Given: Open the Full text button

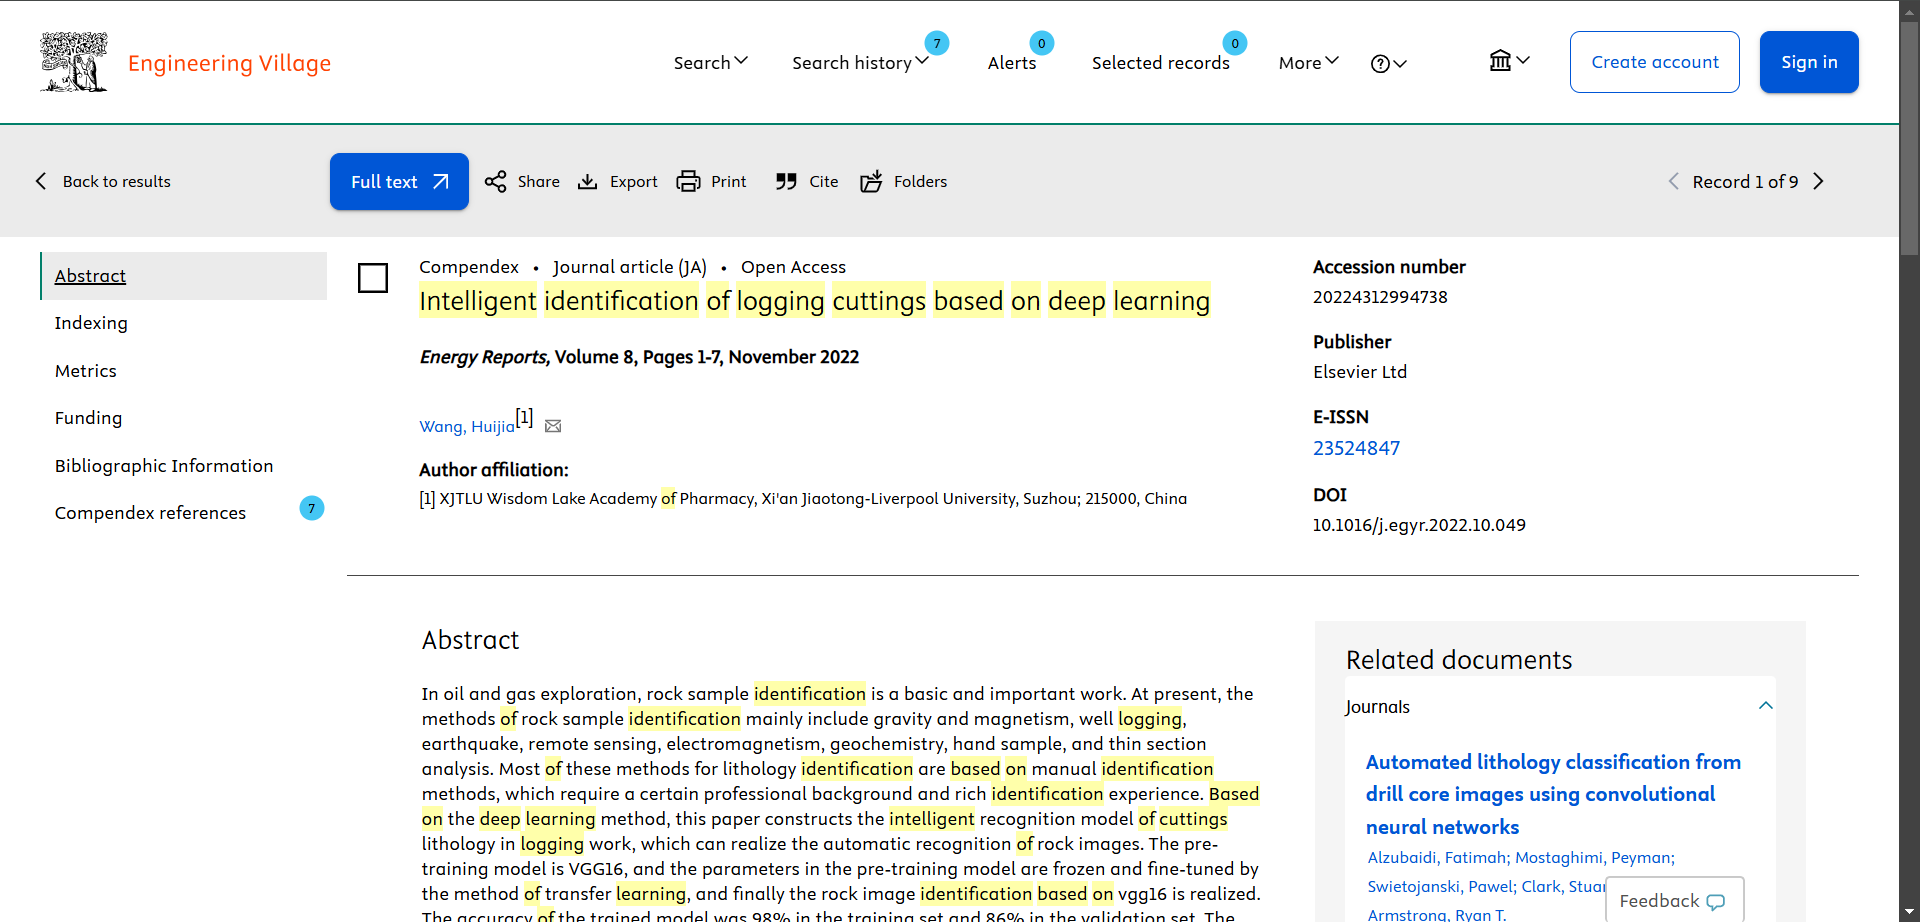Looking at the screenshot, I should pos(399,181).
